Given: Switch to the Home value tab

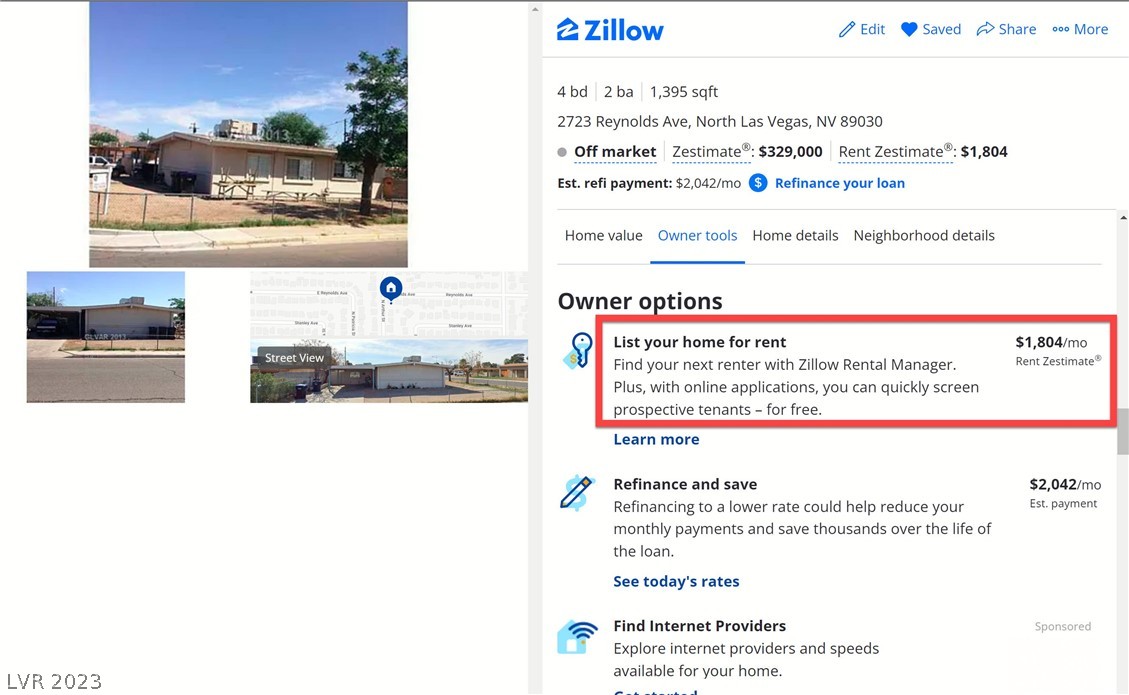Looking at the screenshot, I should click(x=603, y=236).
